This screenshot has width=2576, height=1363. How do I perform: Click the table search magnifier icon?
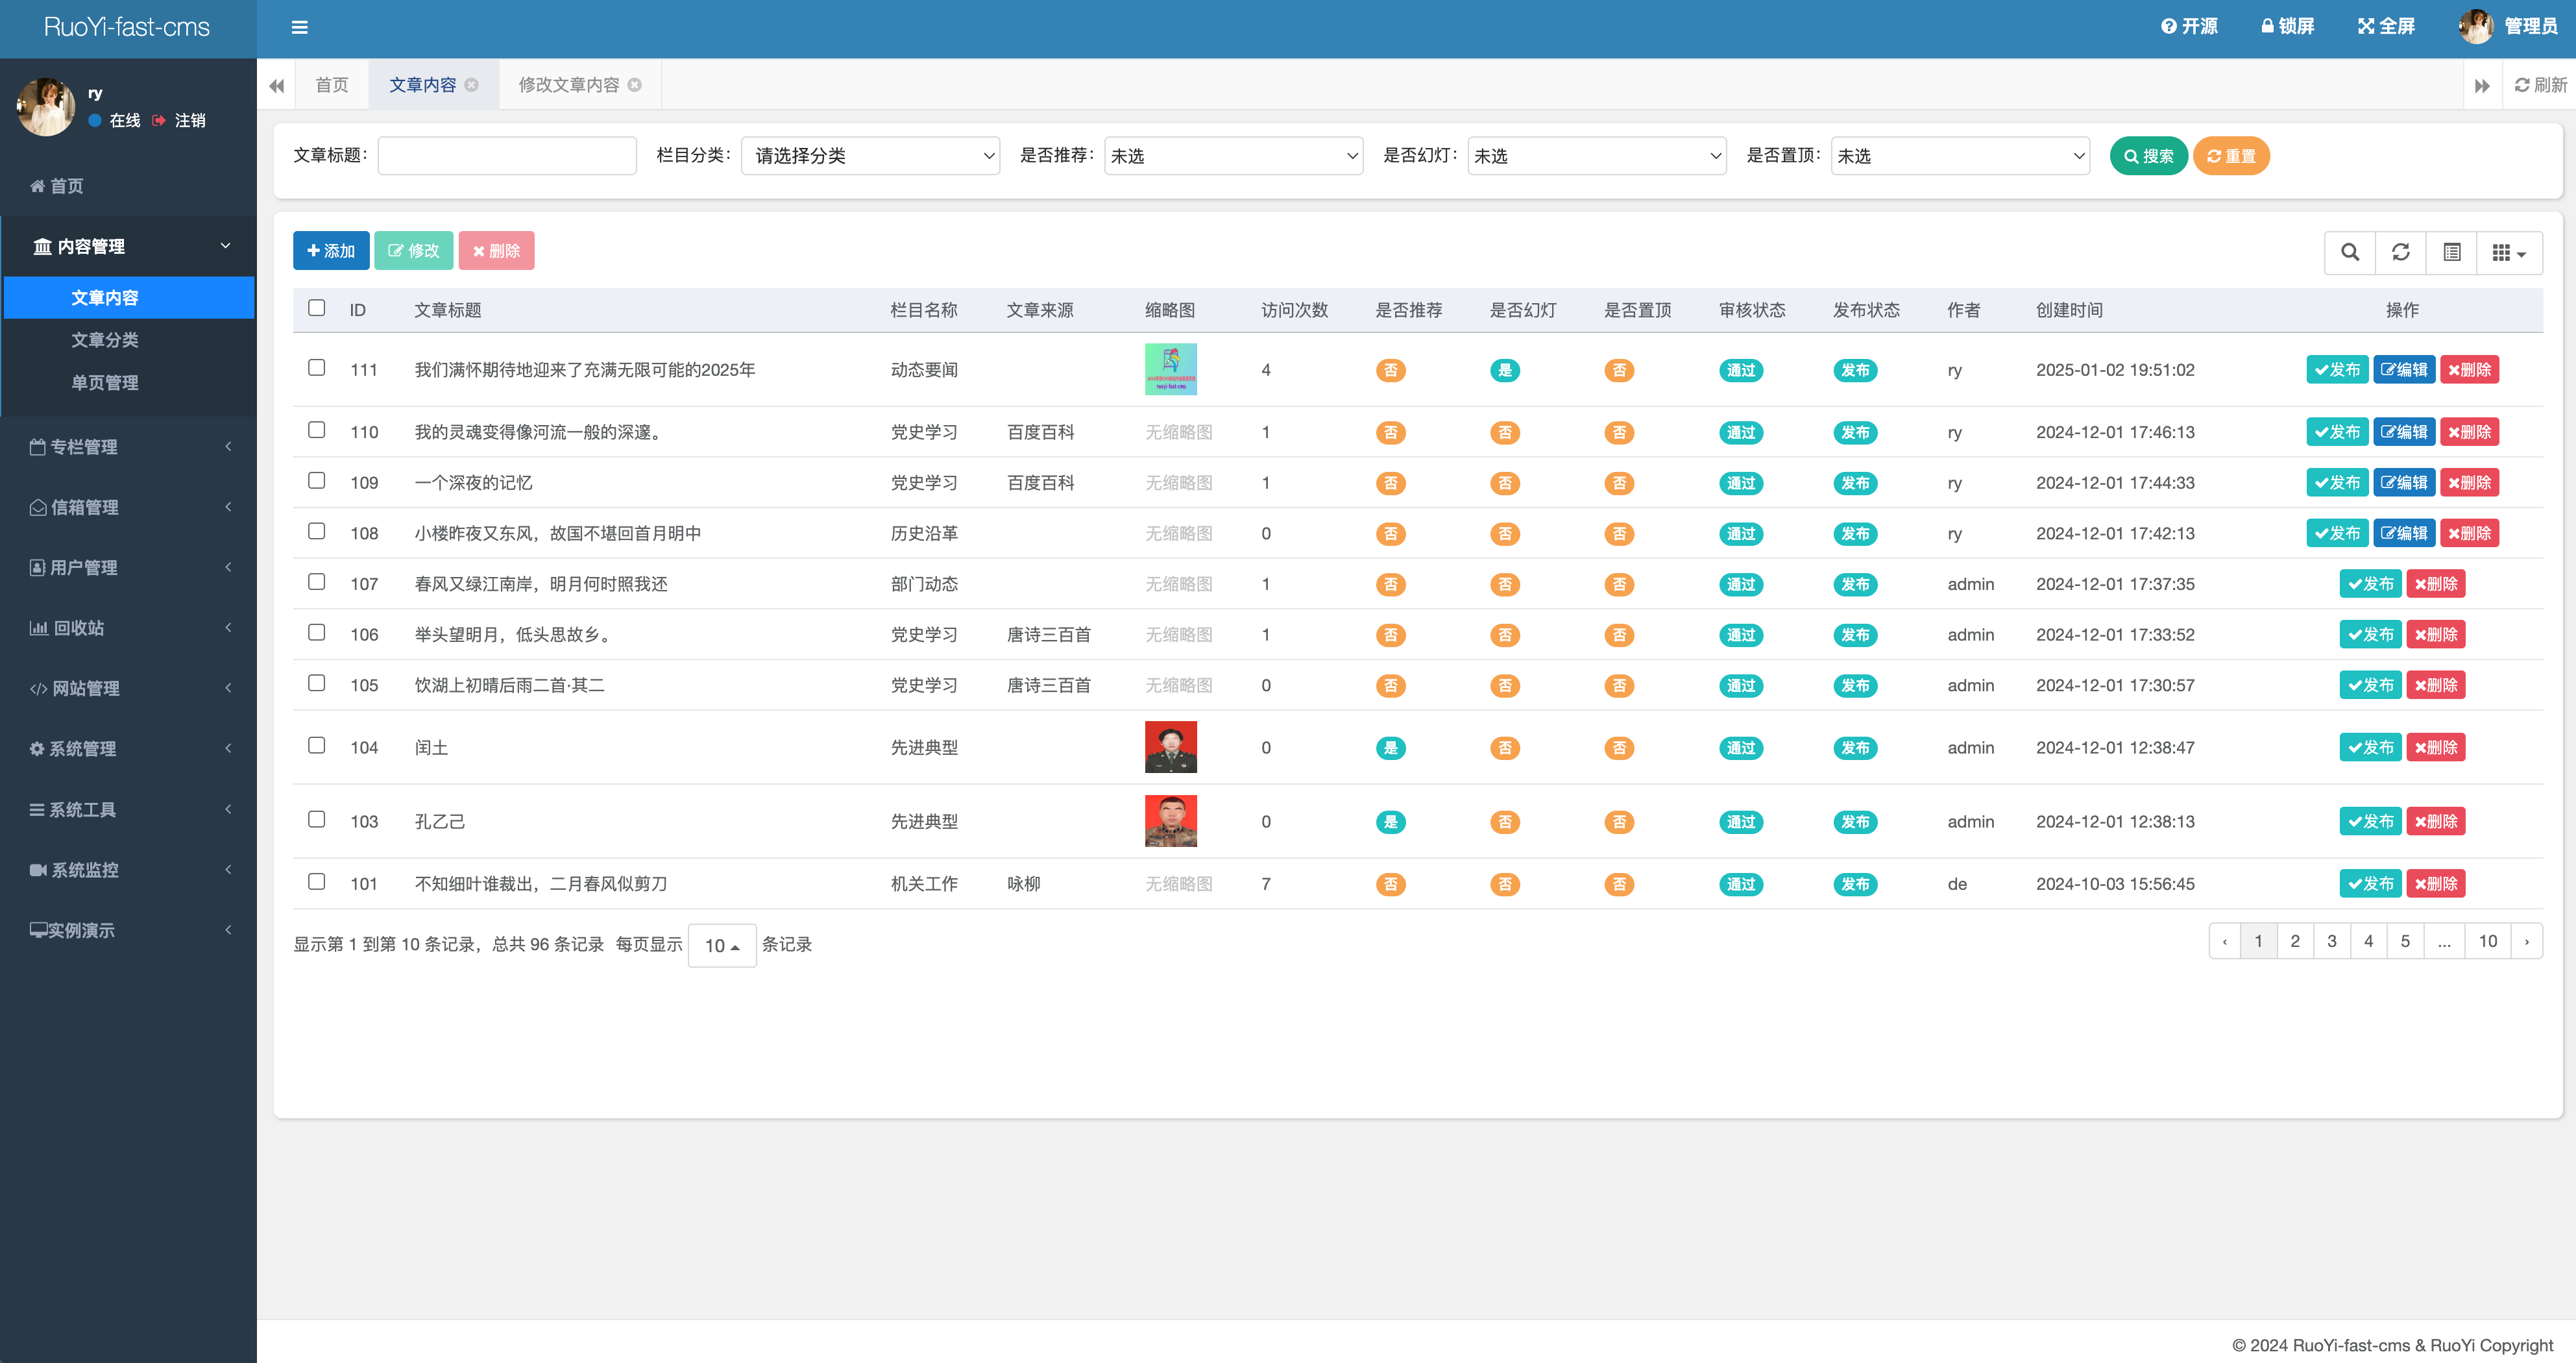click(x=2350, y=252)
